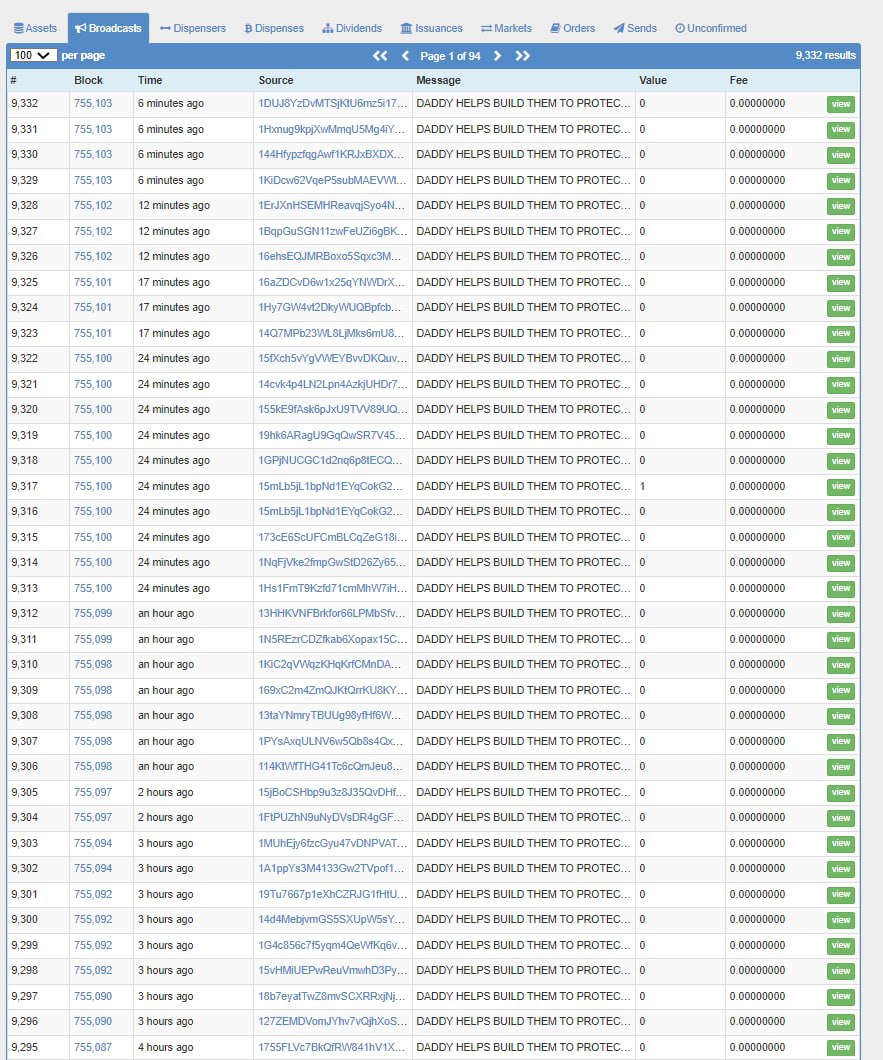
Task: Open source address 1Hy7GW4vt2DkyWUQBpfcb
Action: pyautogui.click(x=330, y=308)
